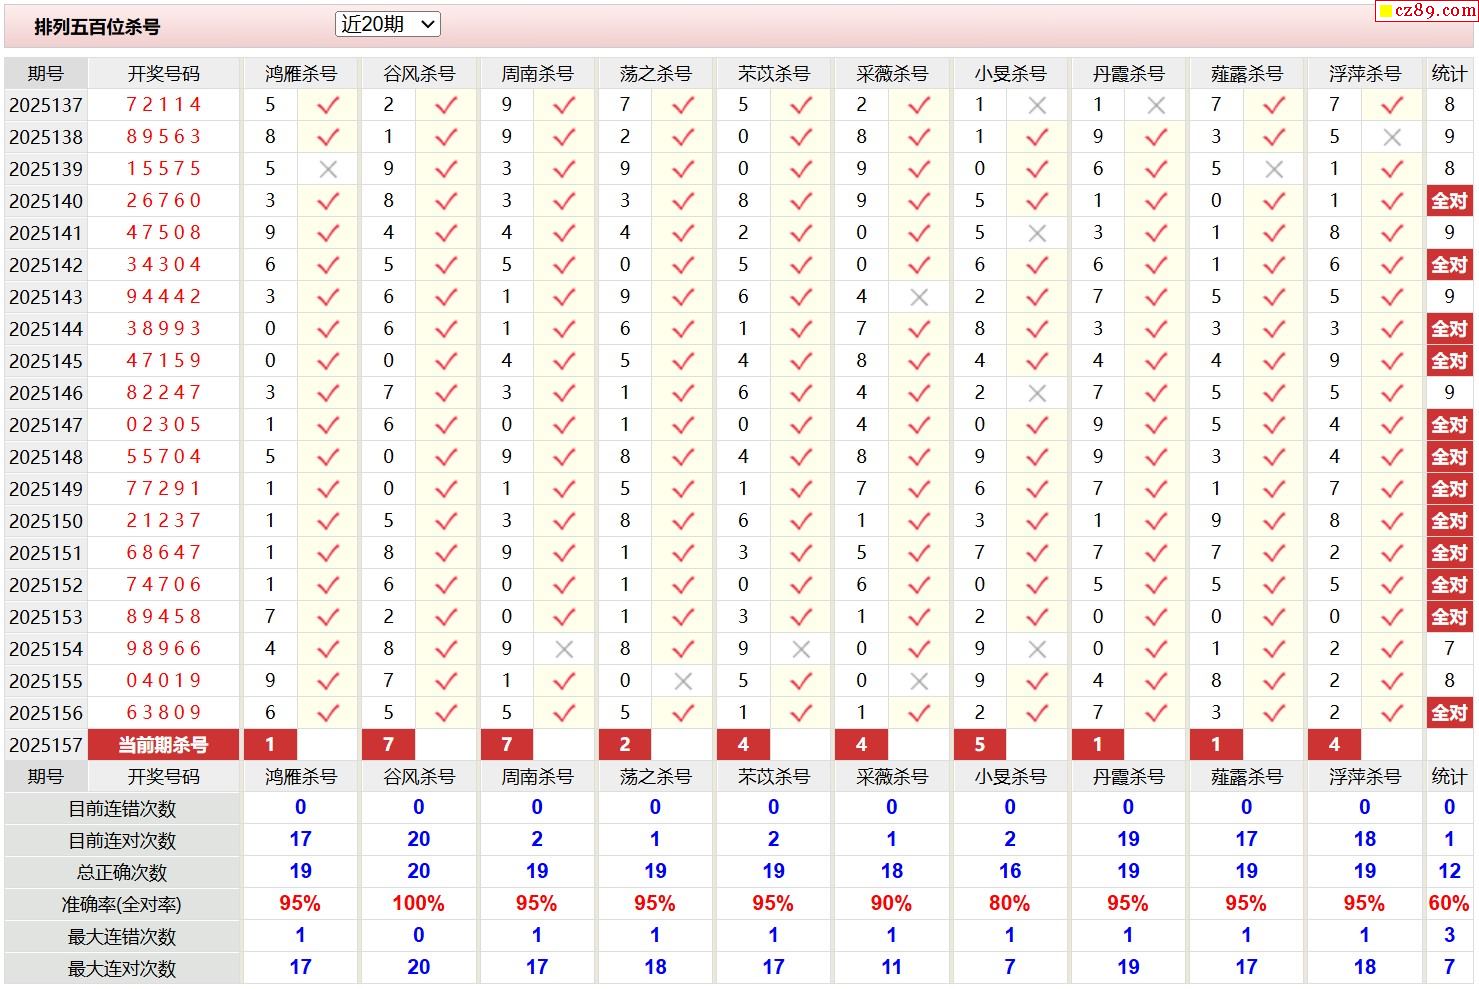Click the 最大连对次数 row label
Image resolution: width=1479 pixels, height=989 pixels.
click(x=122, y=969)
